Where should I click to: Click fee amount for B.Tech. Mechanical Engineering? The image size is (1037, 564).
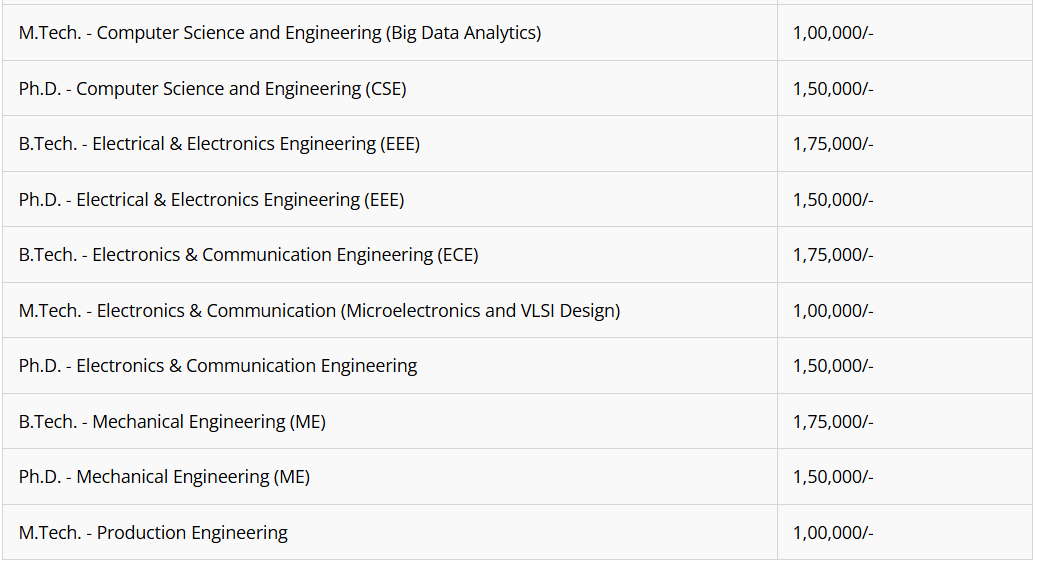coord(833,422)
